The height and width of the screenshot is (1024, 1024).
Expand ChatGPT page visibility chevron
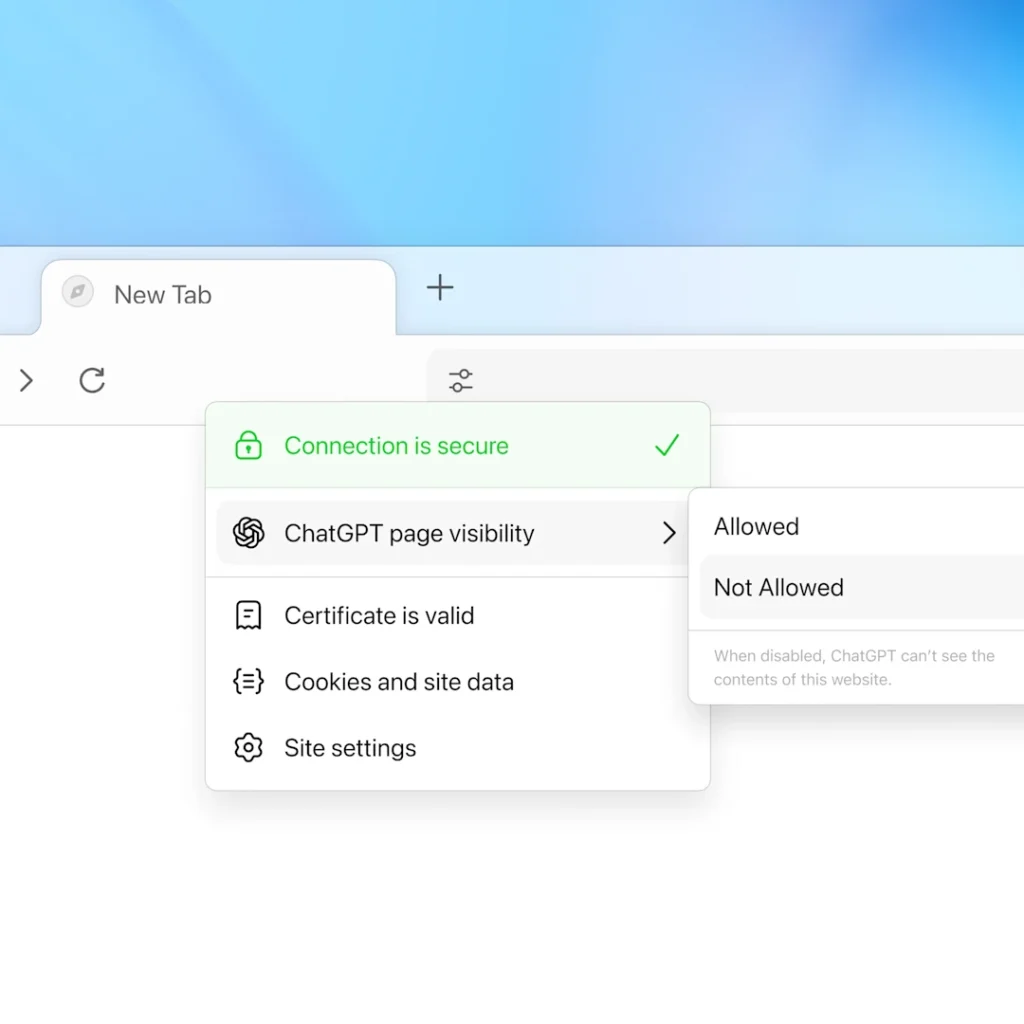(x=669, y=533)
